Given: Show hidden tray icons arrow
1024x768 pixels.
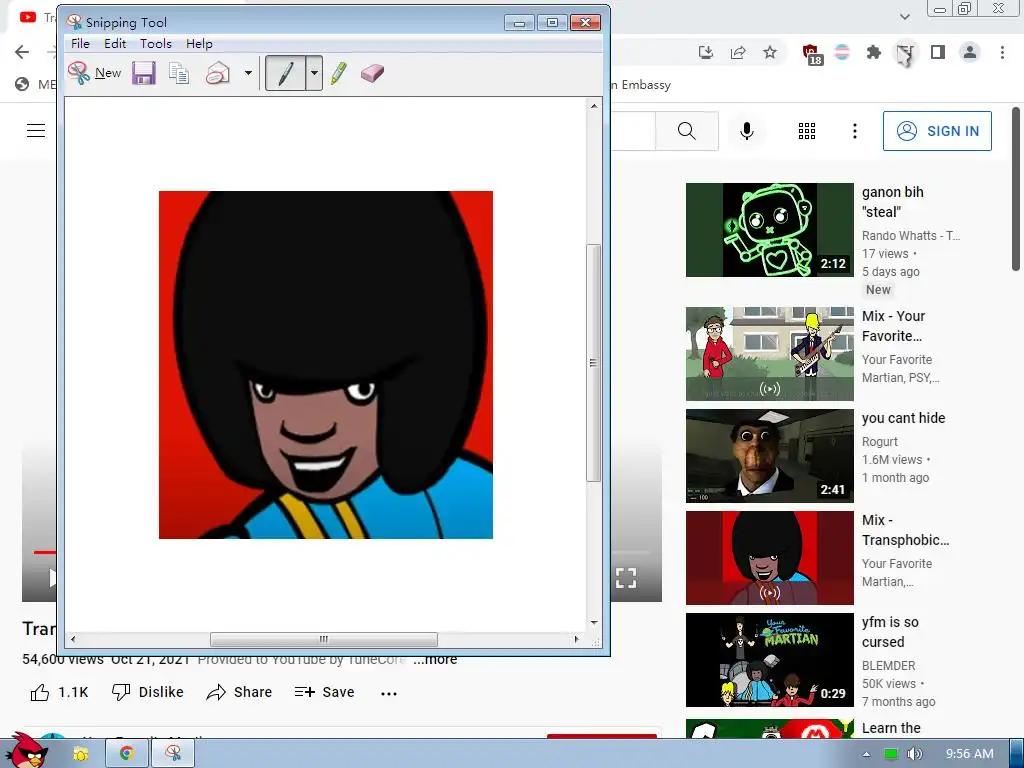Looking at the screenshot, I should click(x=867, y=754).
